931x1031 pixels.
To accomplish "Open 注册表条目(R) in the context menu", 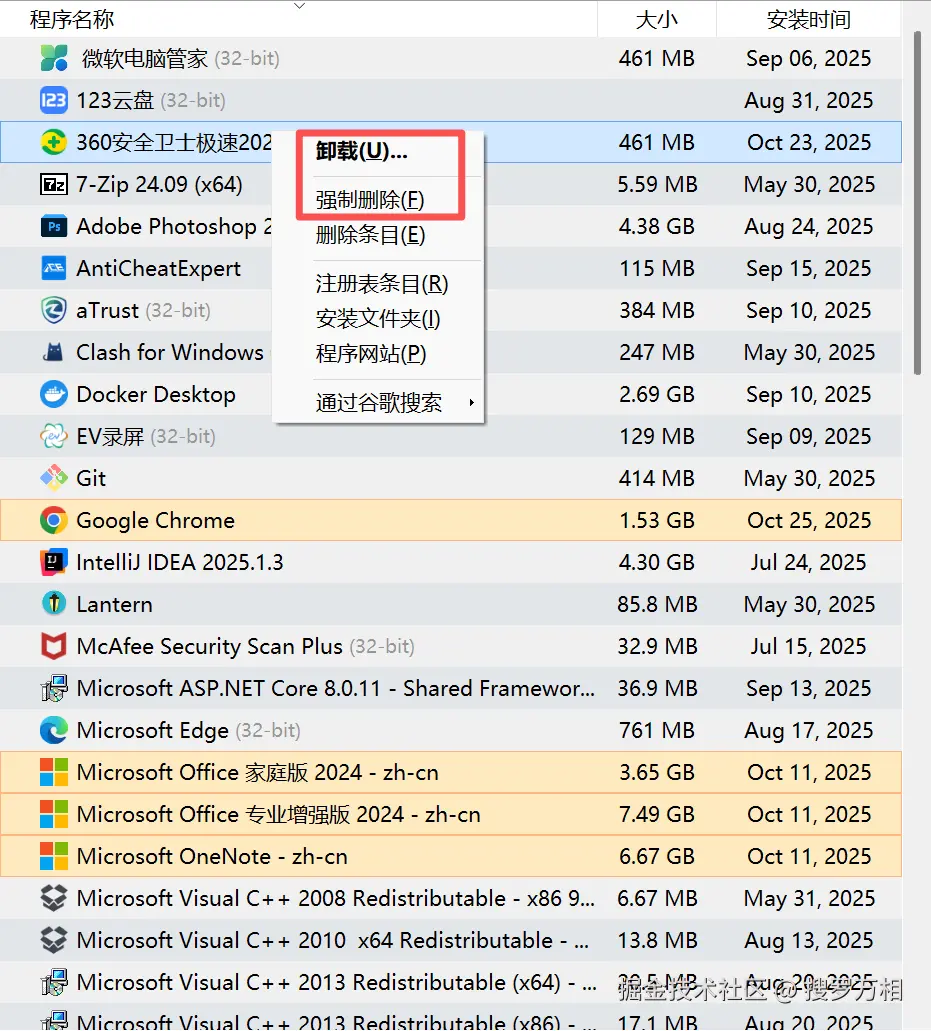I will [x=378, y=283].
